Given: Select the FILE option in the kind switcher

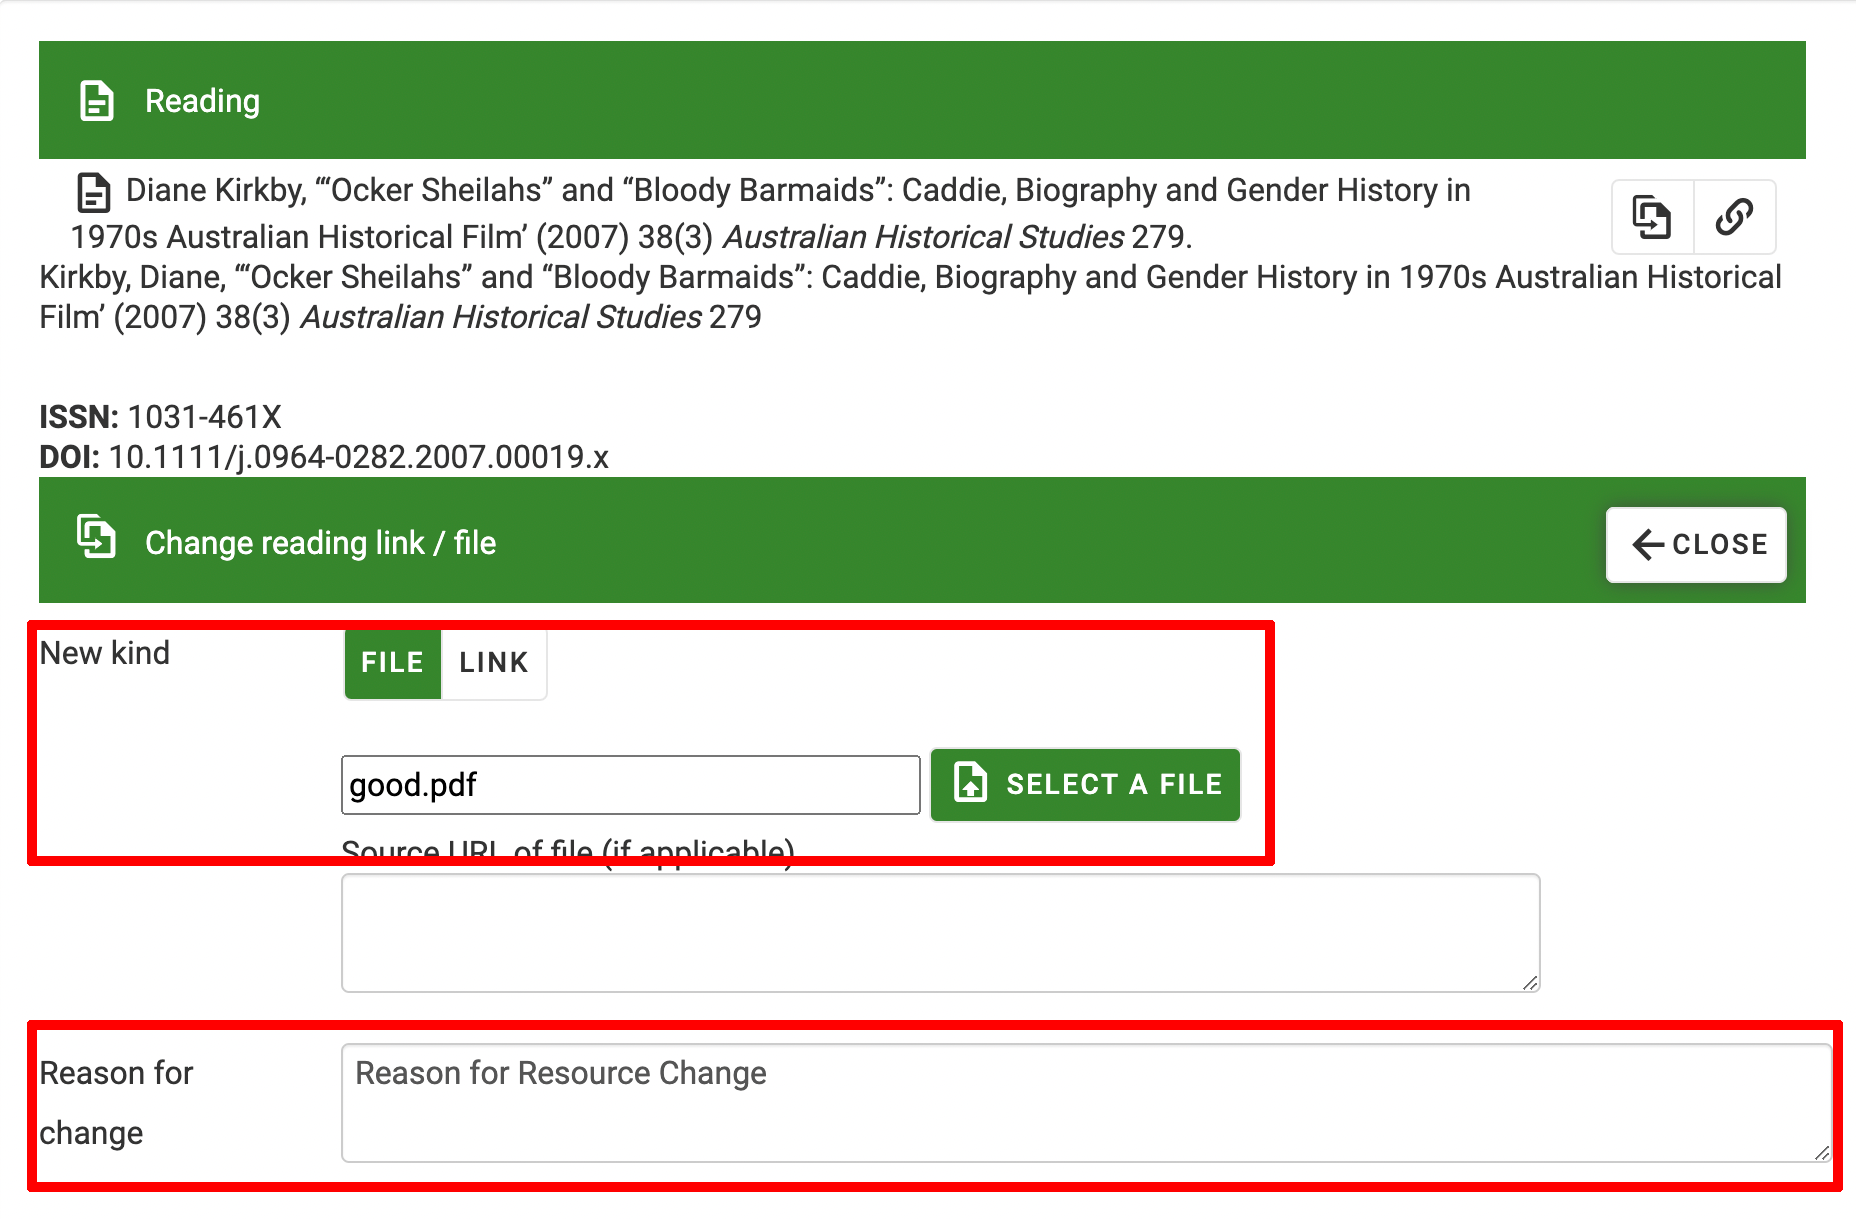Looking at the screenshot, I should pyautogui.click(x=391, y=661).
